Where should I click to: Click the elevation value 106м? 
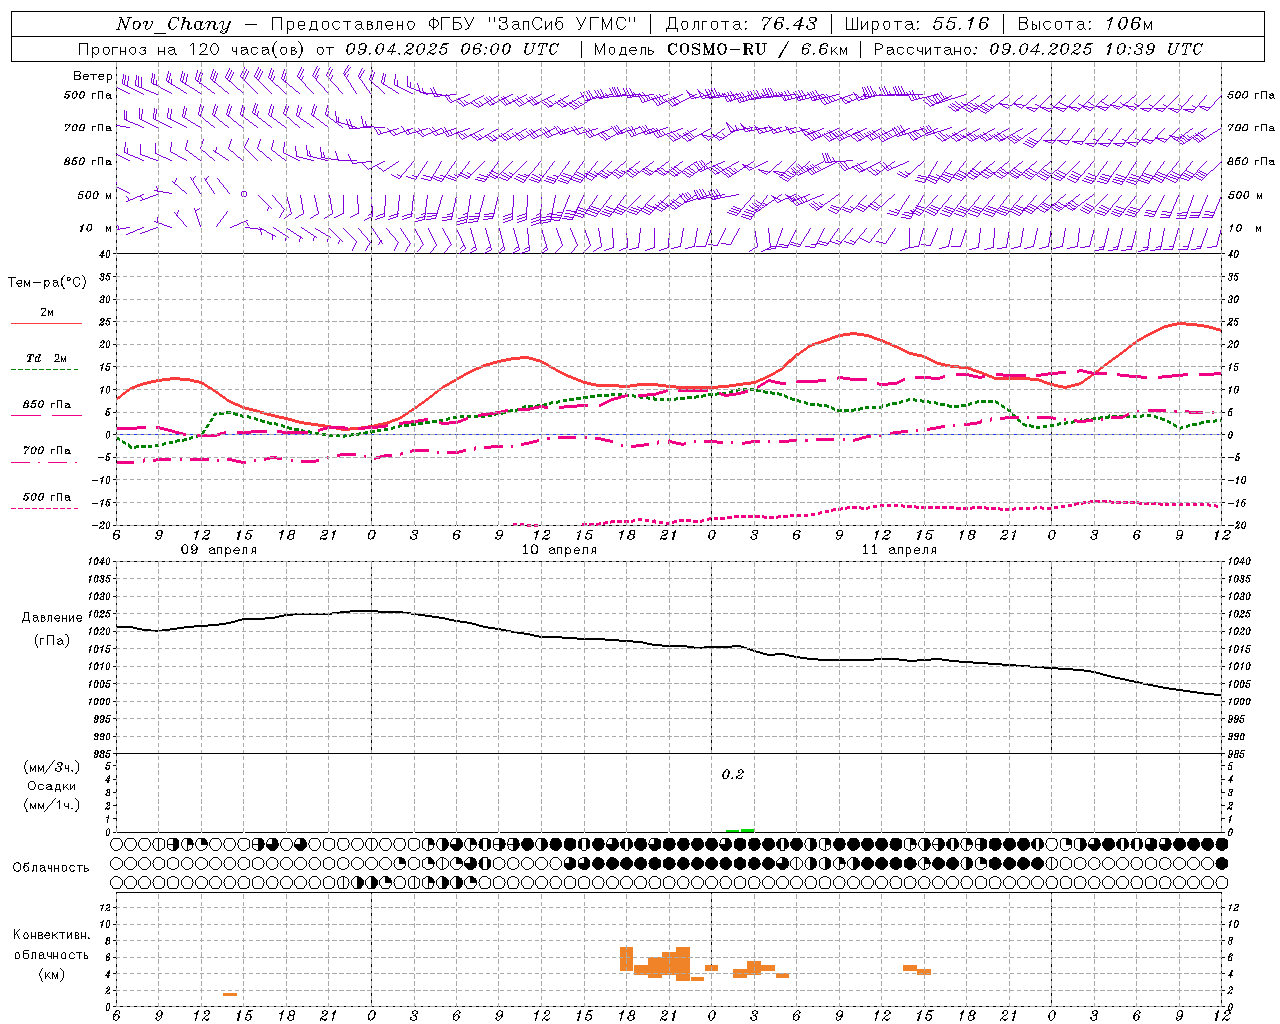(1128, 24)
